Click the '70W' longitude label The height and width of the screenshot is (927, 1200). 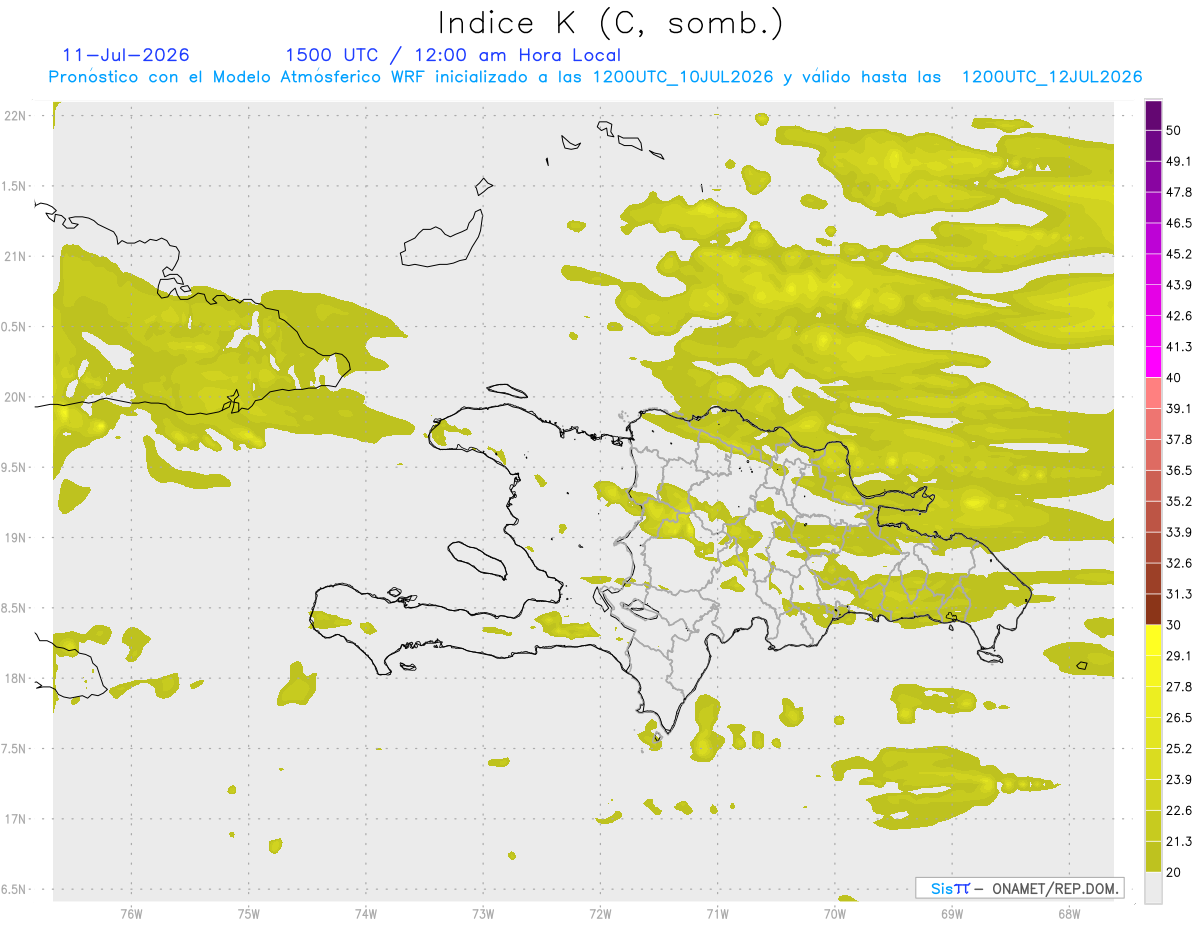point(834,914)
